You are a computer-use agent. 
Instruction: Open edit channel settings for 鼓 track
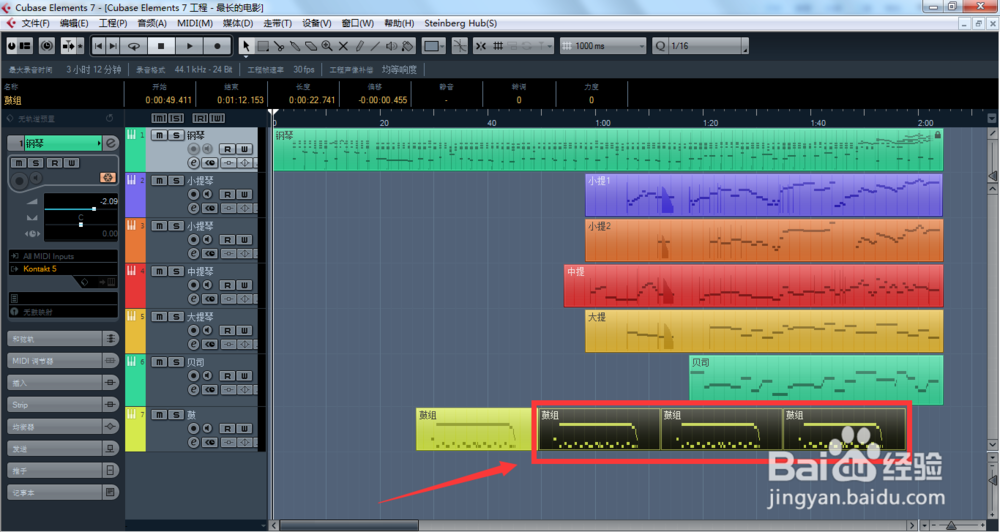click(194, 442)
